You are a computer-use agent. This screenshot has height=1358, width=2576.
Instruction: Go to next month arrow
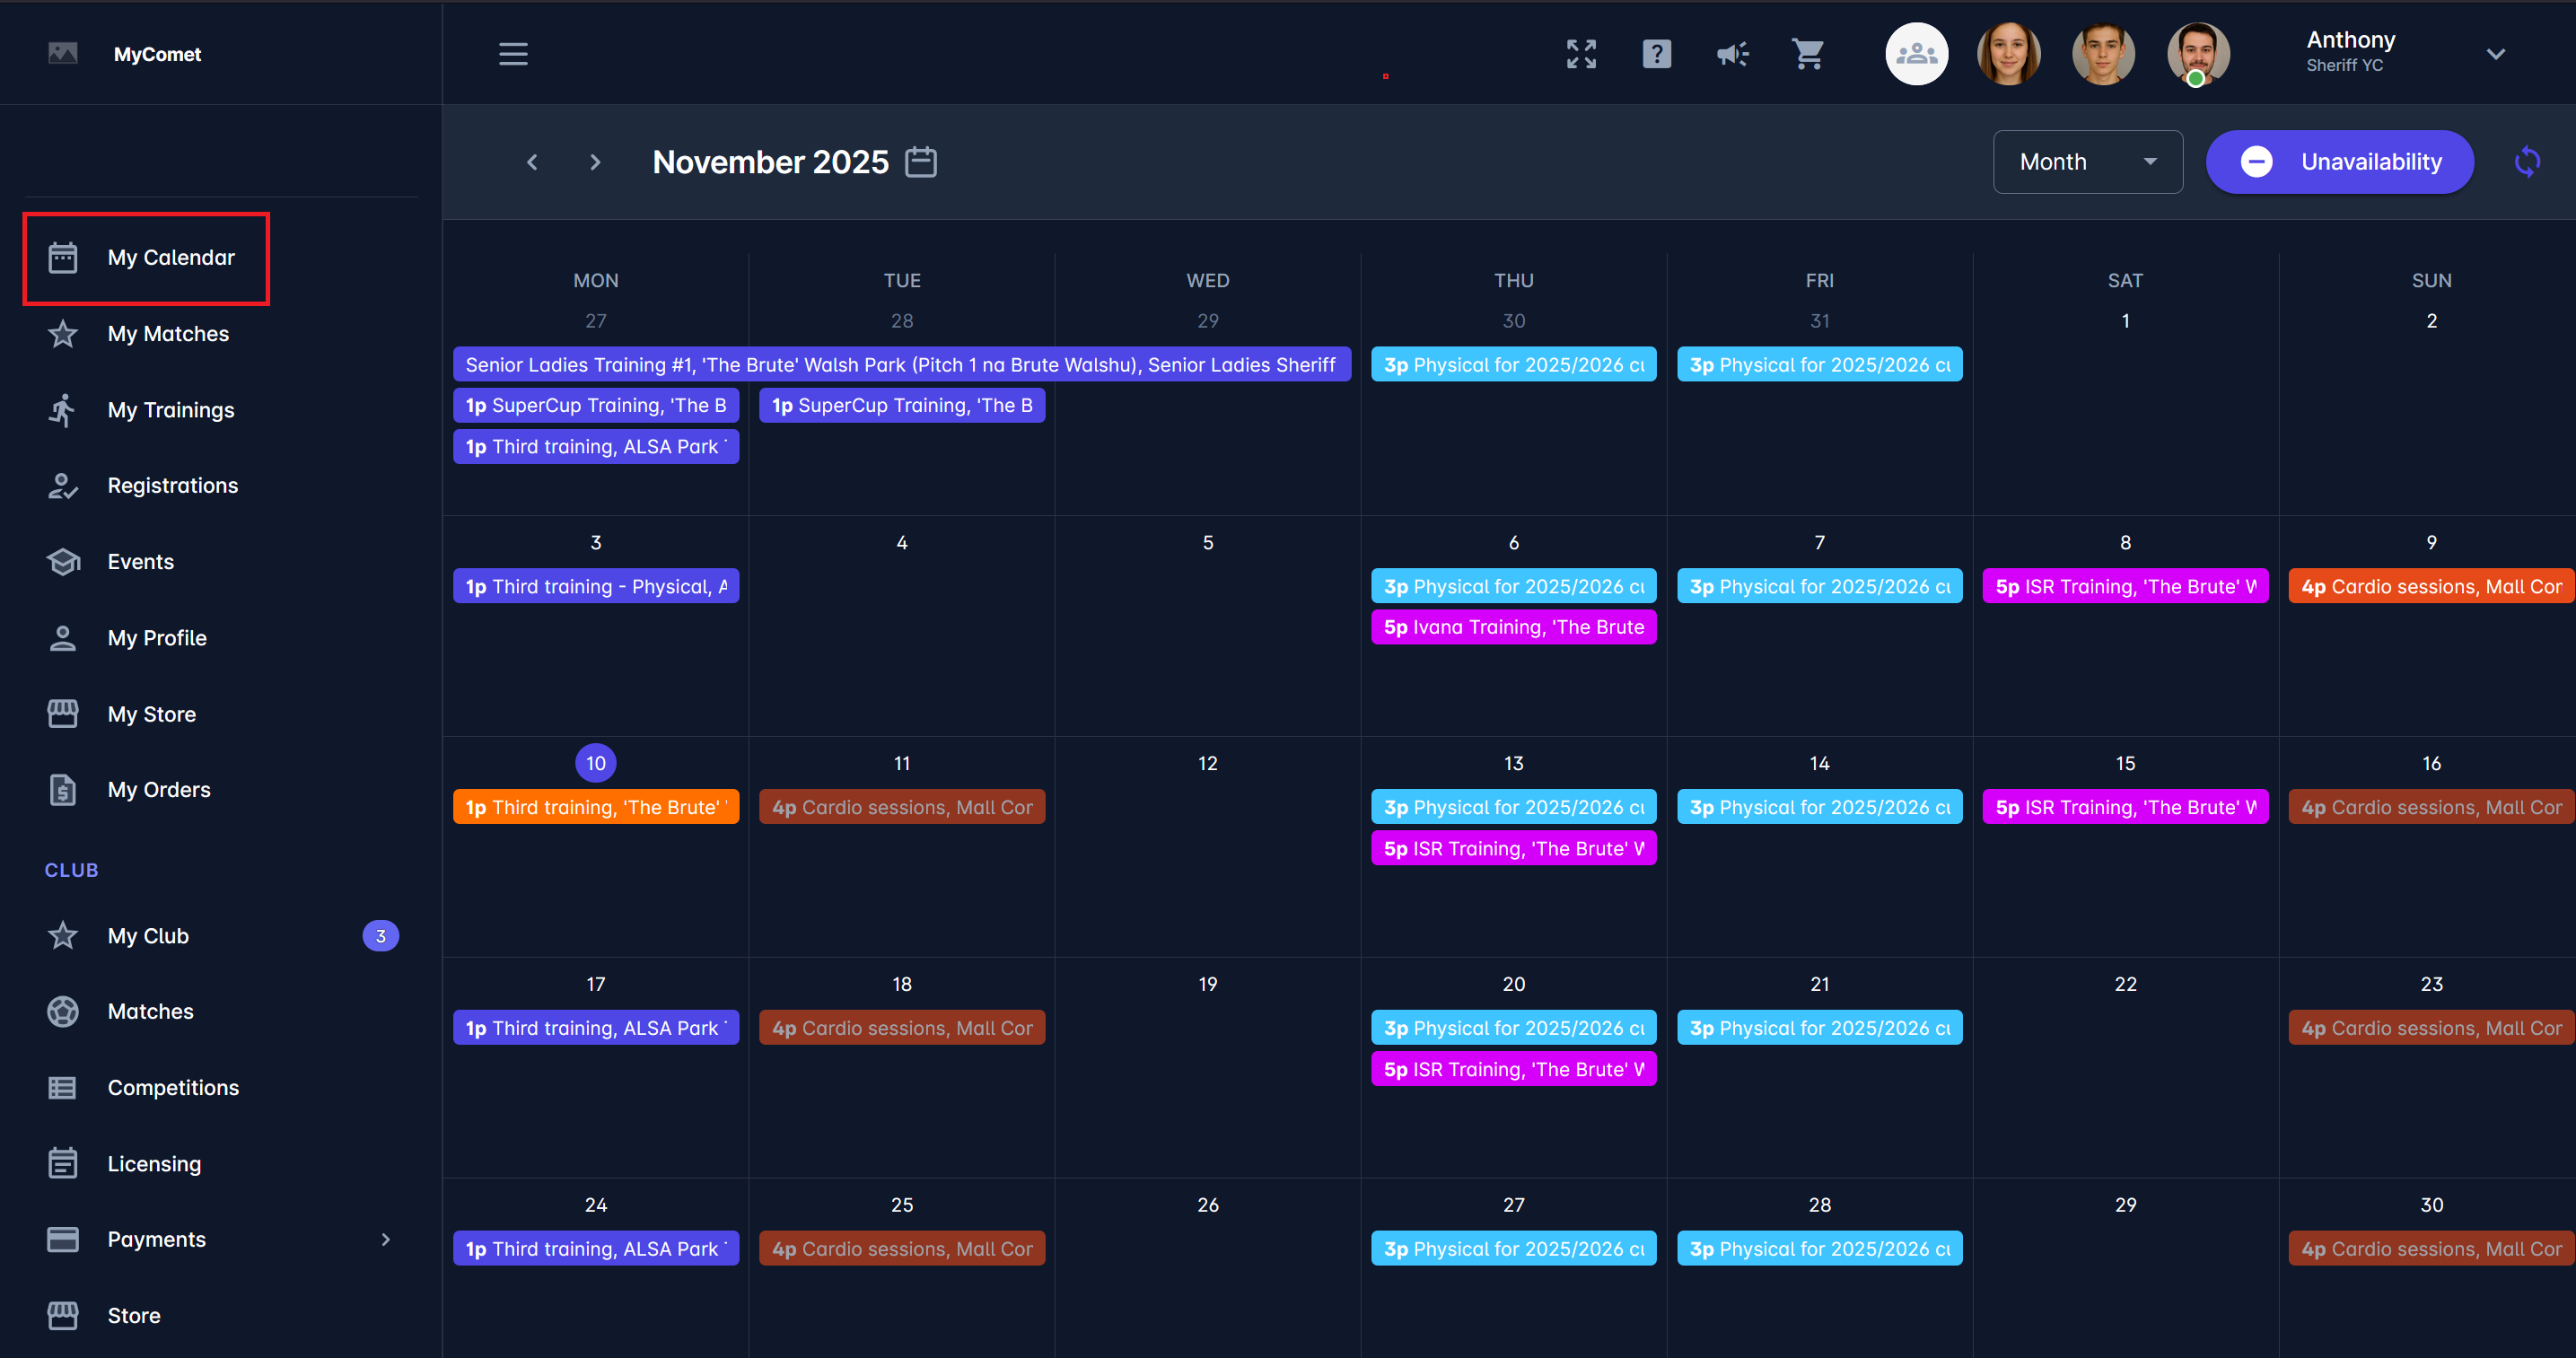pos(595,162)
